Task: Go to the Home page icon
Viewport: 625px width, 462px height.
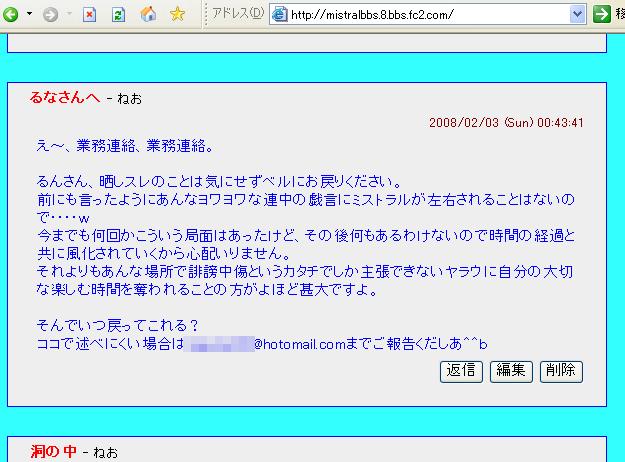Action: [148, 14]
